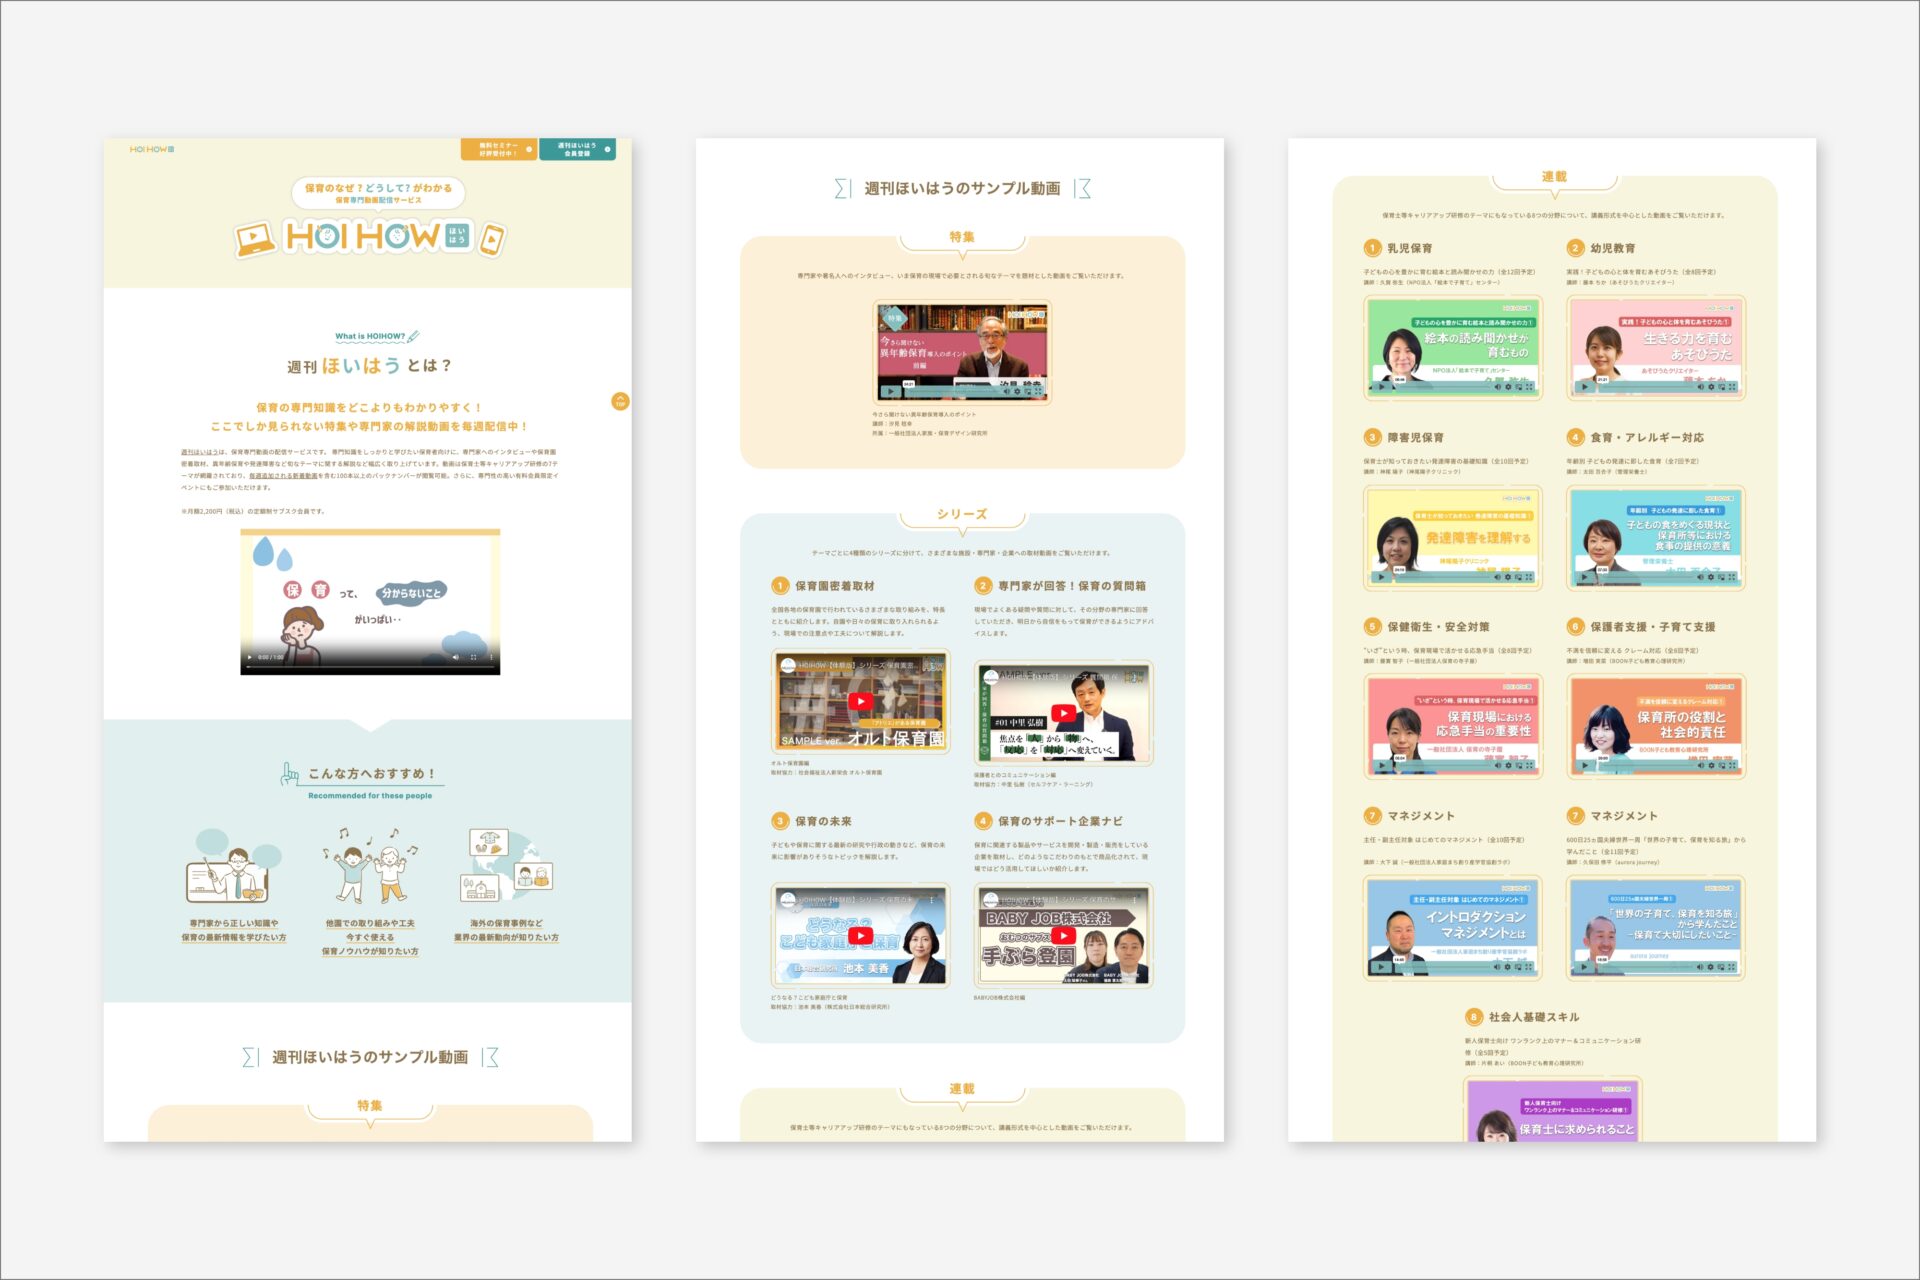Open the orange free seminar button
Viewport: 1920px width, 1280px height.
499,149
